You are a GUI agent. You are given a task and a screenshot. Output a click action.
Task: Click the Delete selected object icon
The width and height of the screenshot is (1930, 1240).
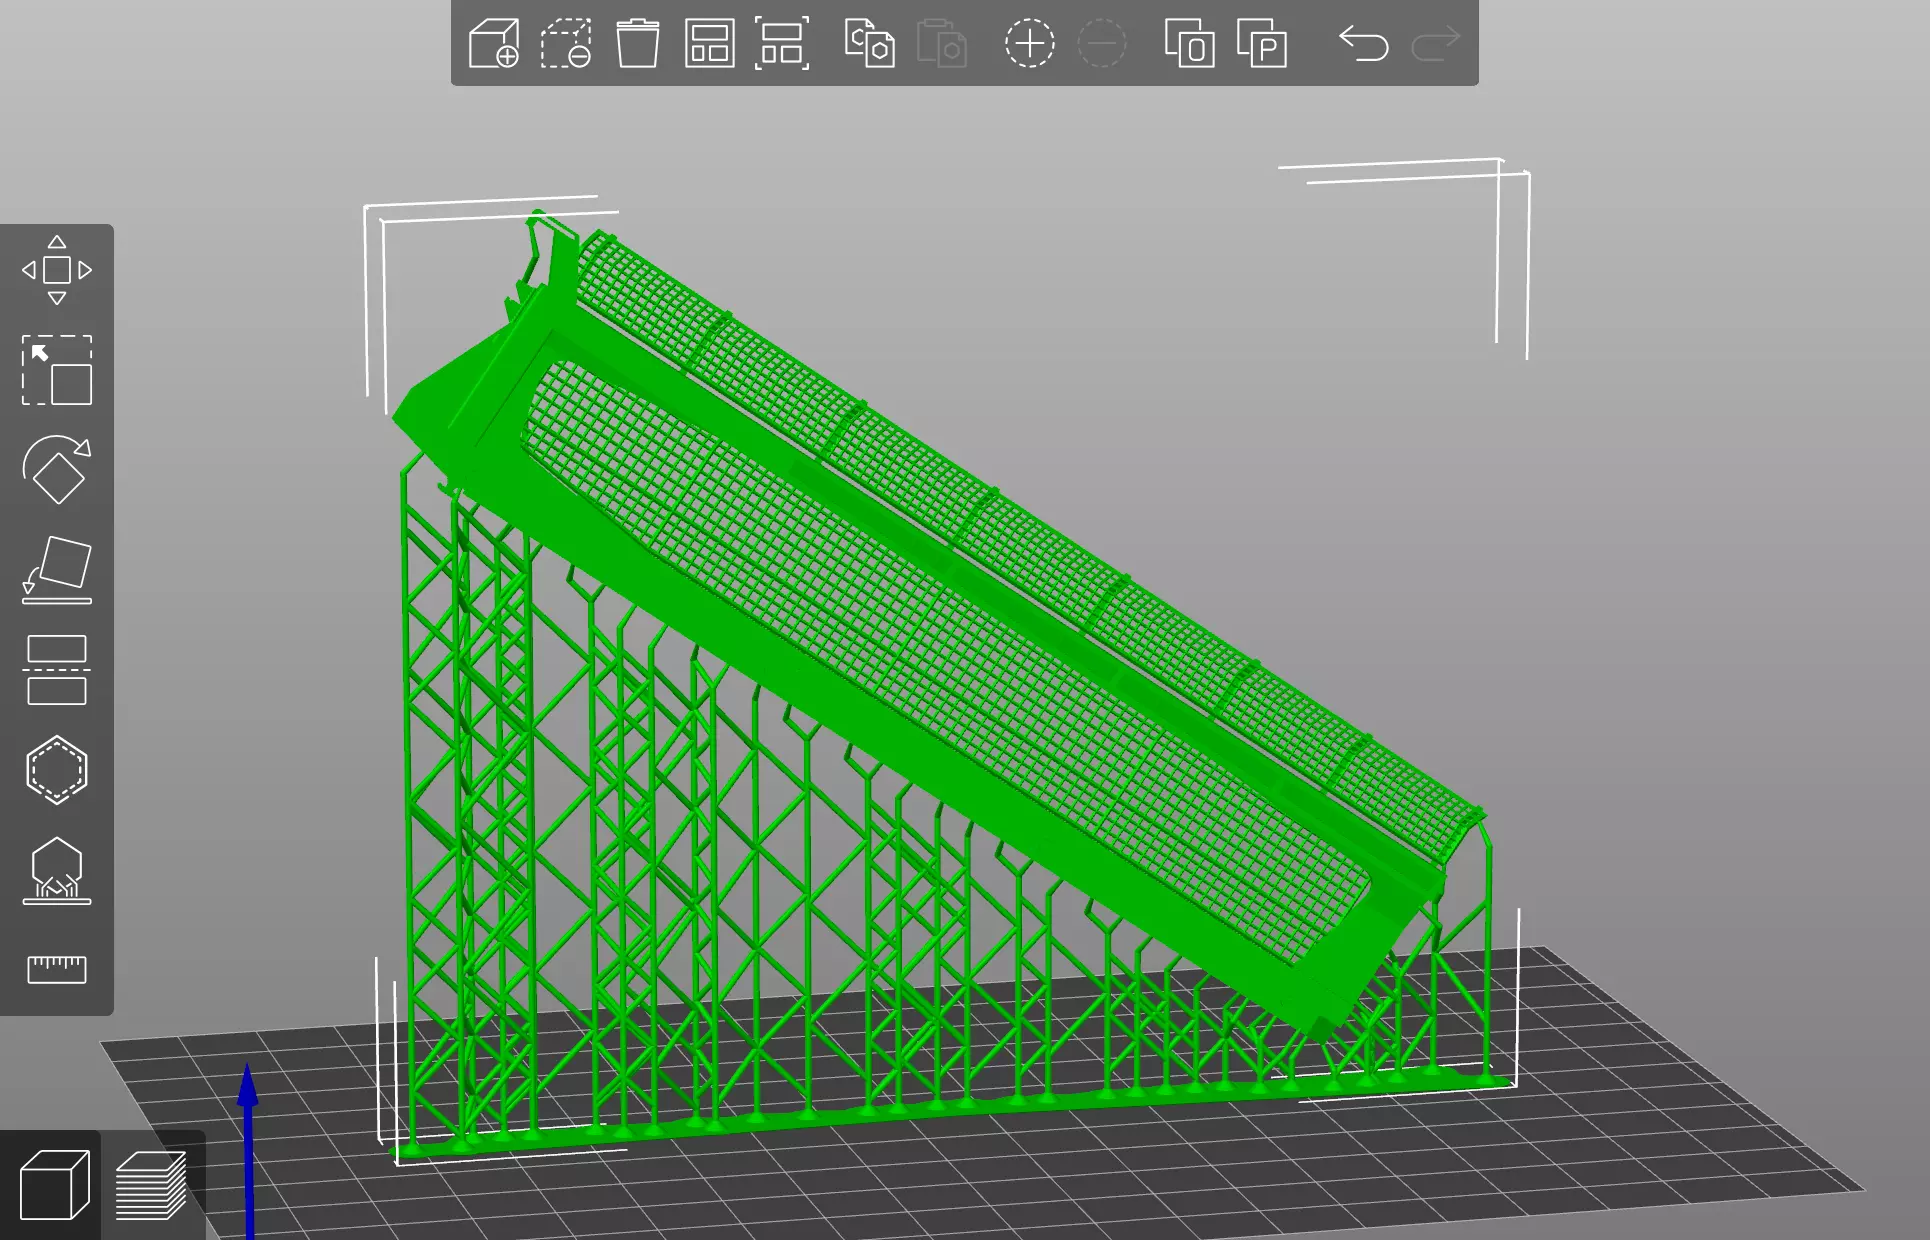tap(566, 44)
